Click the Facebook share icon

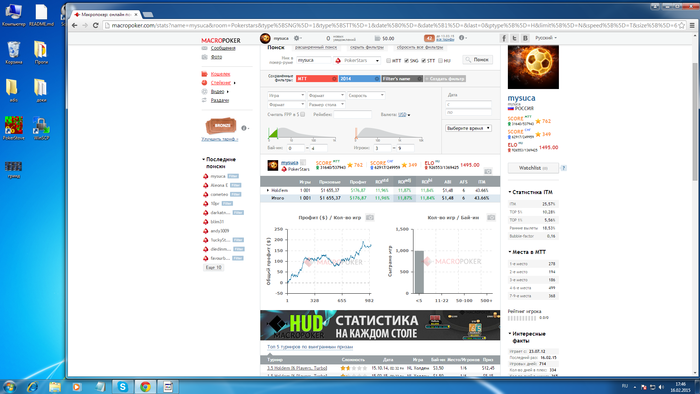(504, 38)
